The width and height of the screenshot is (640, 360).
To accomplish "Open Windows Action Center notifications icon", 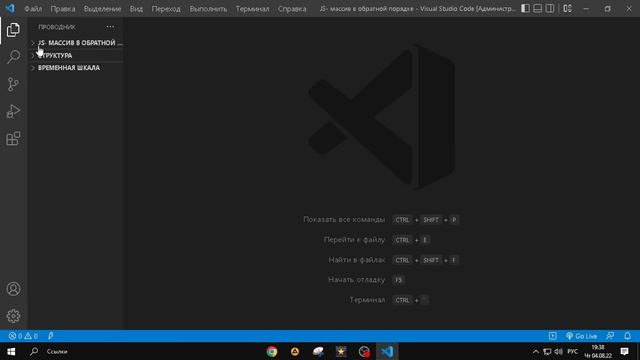I will click(624, 351).
